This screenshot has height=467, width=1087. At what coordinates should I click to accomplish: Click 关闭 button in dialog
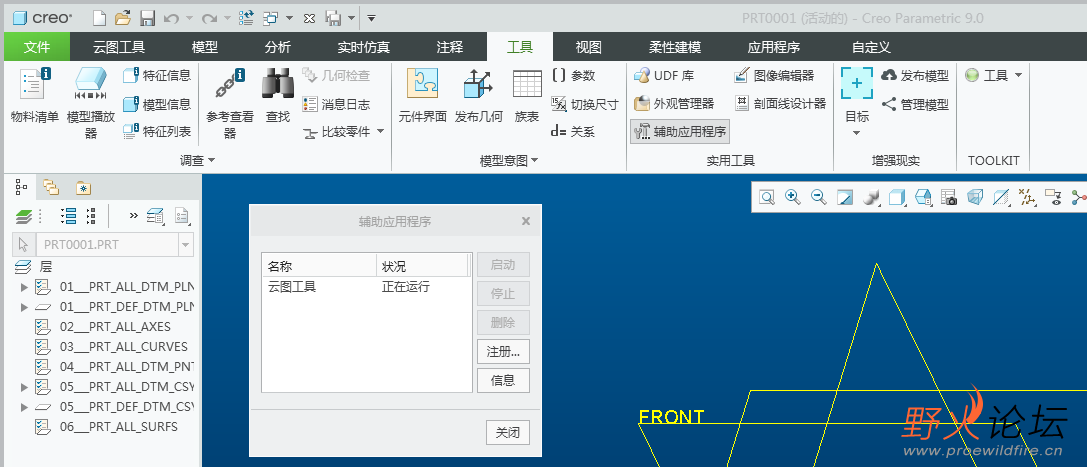click(x=507, y=433)
